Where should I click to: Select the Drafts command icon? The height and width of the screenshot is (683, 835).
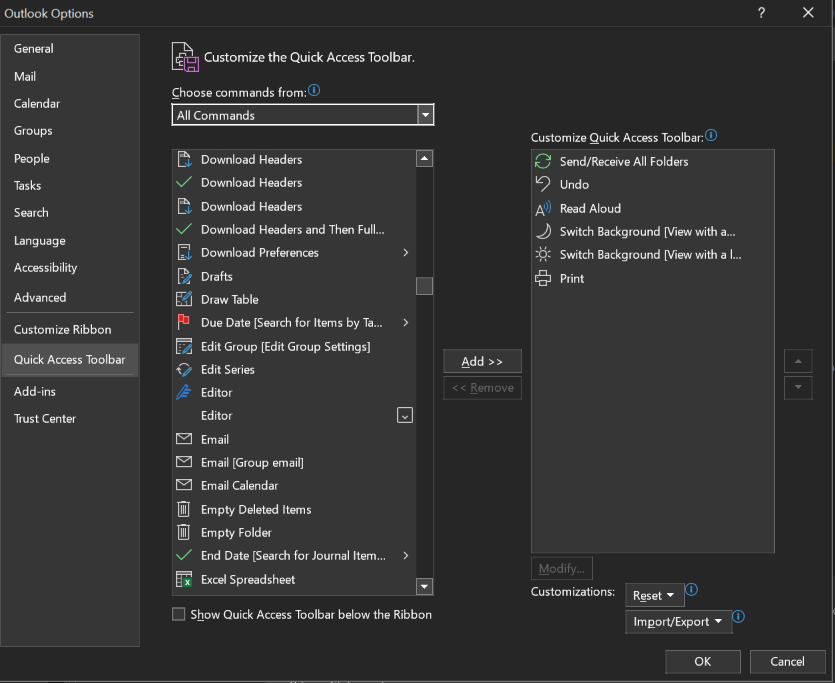pos(184,276)
